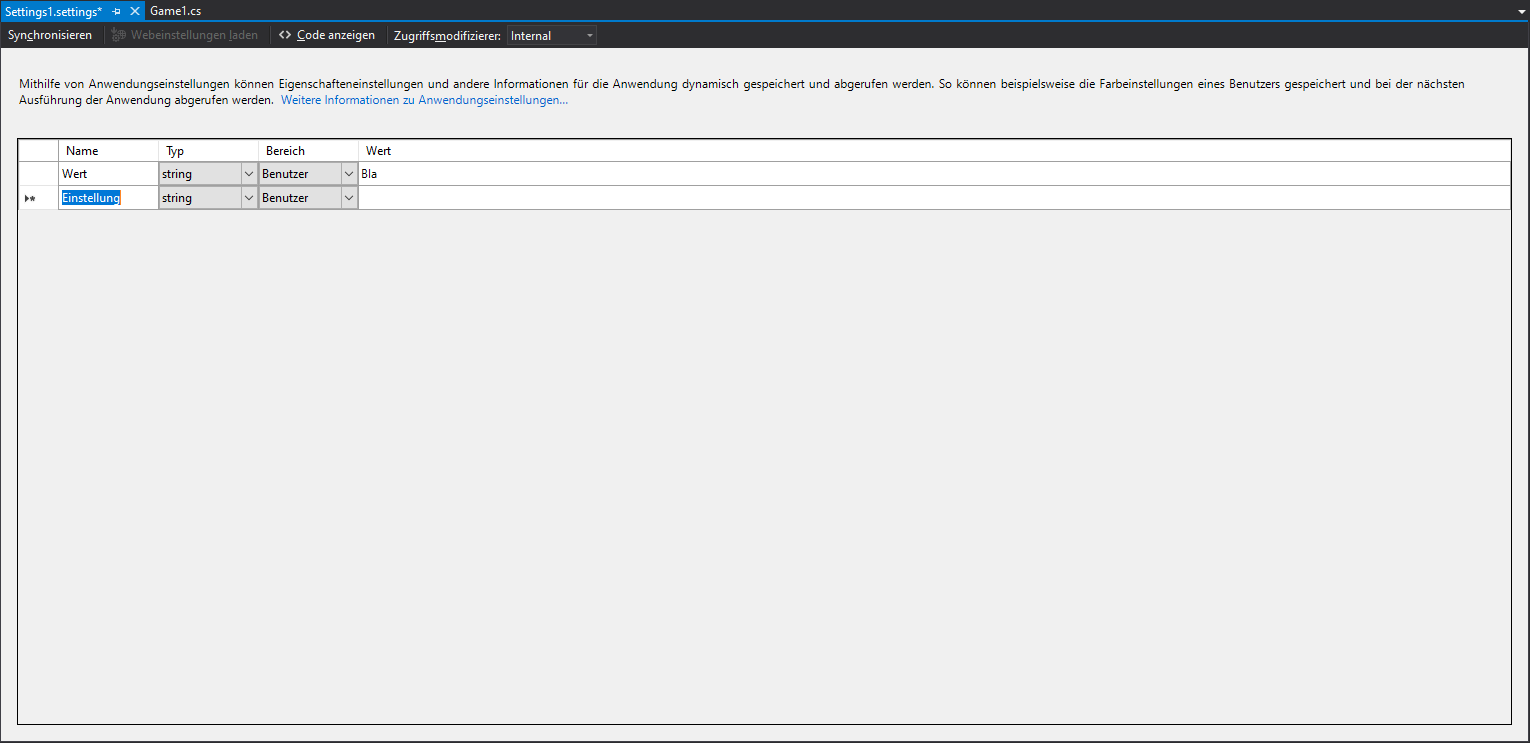Screen dimensions: 1530x743
Task: Open the document tab overflow list arrow
Action: click(1520, 10)
